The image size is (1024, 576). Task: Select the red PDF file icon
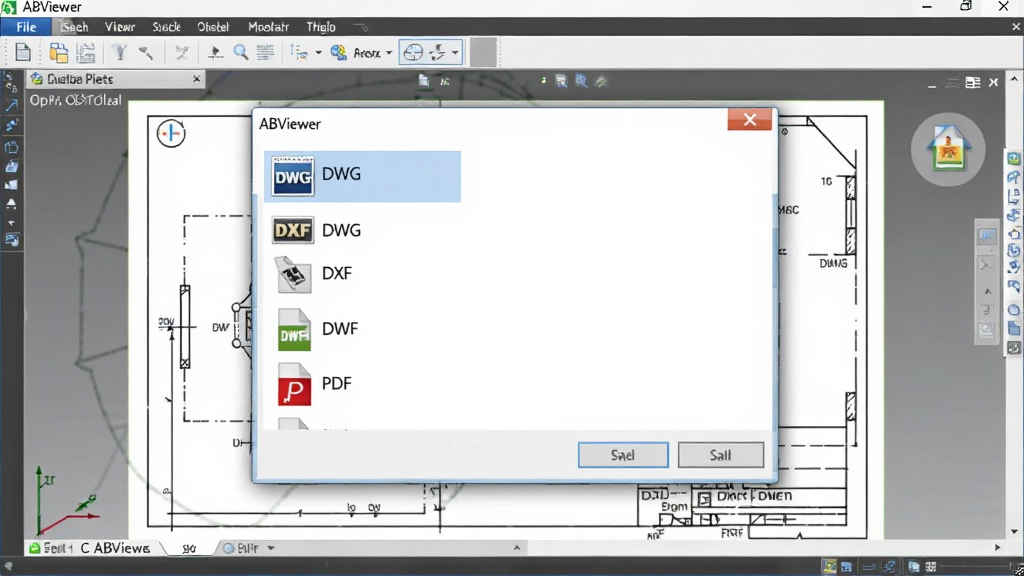click(294, 385)
